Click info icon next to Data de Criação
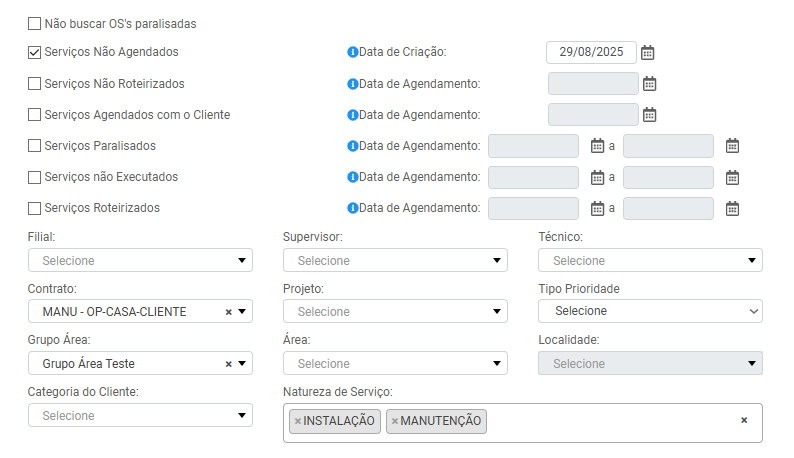This screenshot has width=794, height=458. pyautogui.click(x=352, y=52)
